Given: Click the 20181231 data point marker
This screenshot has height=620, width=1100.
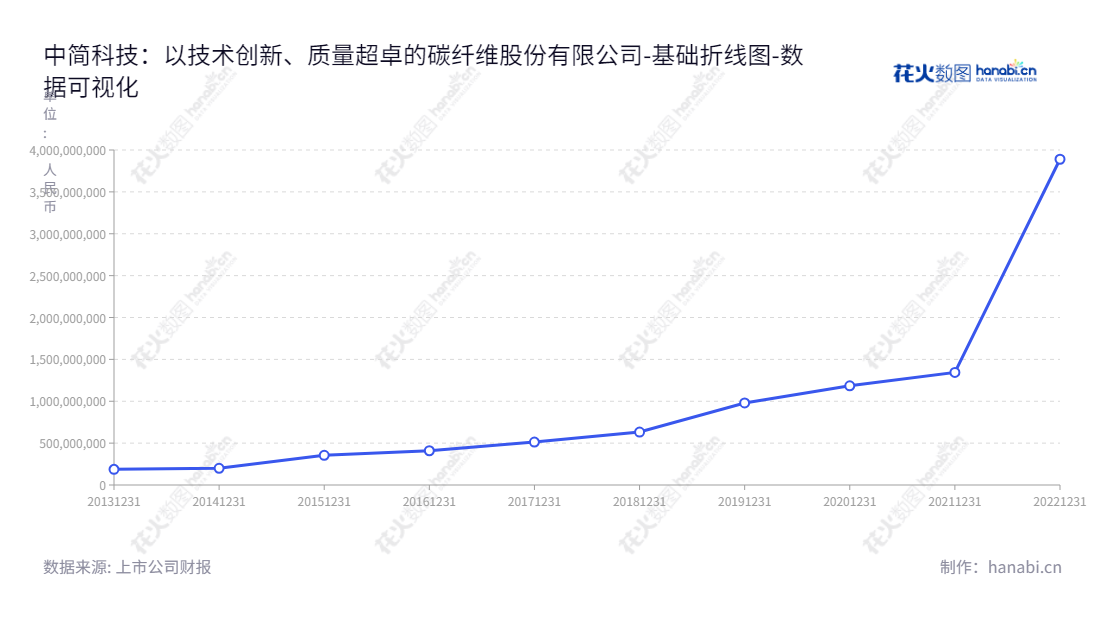Looking at the screenshot, I should click(x=638, y=431).
